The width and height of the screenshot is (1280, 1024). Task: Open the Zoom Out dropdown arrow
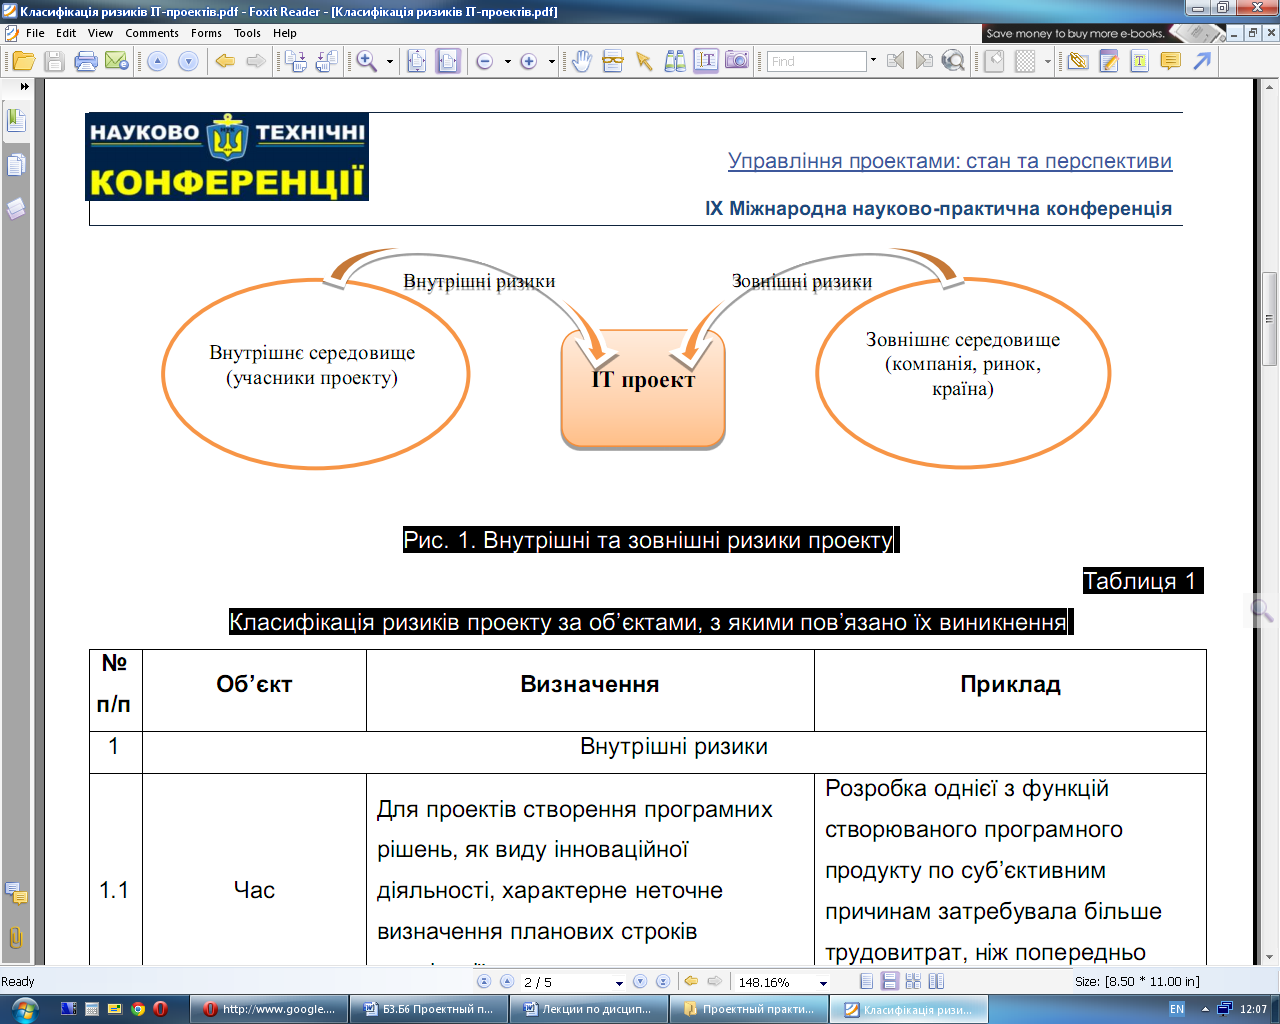click(x=507, y=61)
